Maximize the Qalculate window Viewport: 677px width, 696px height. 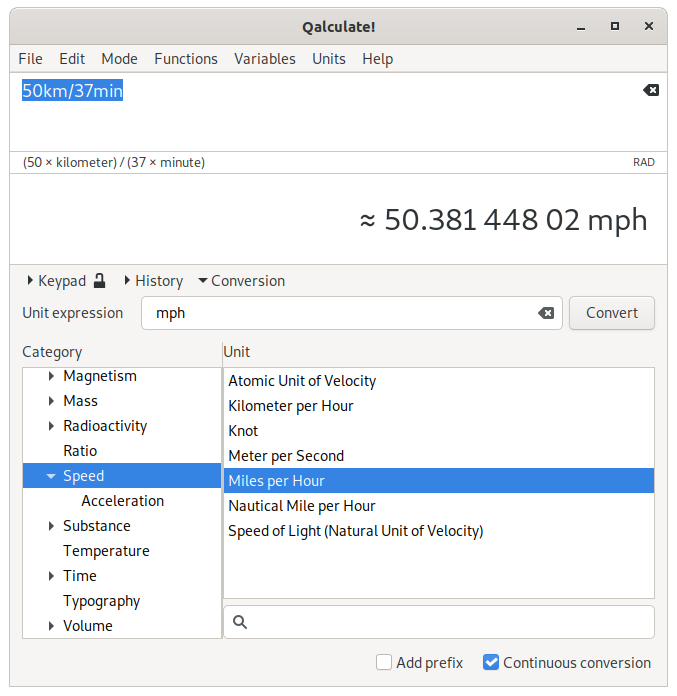click(615, 25)
